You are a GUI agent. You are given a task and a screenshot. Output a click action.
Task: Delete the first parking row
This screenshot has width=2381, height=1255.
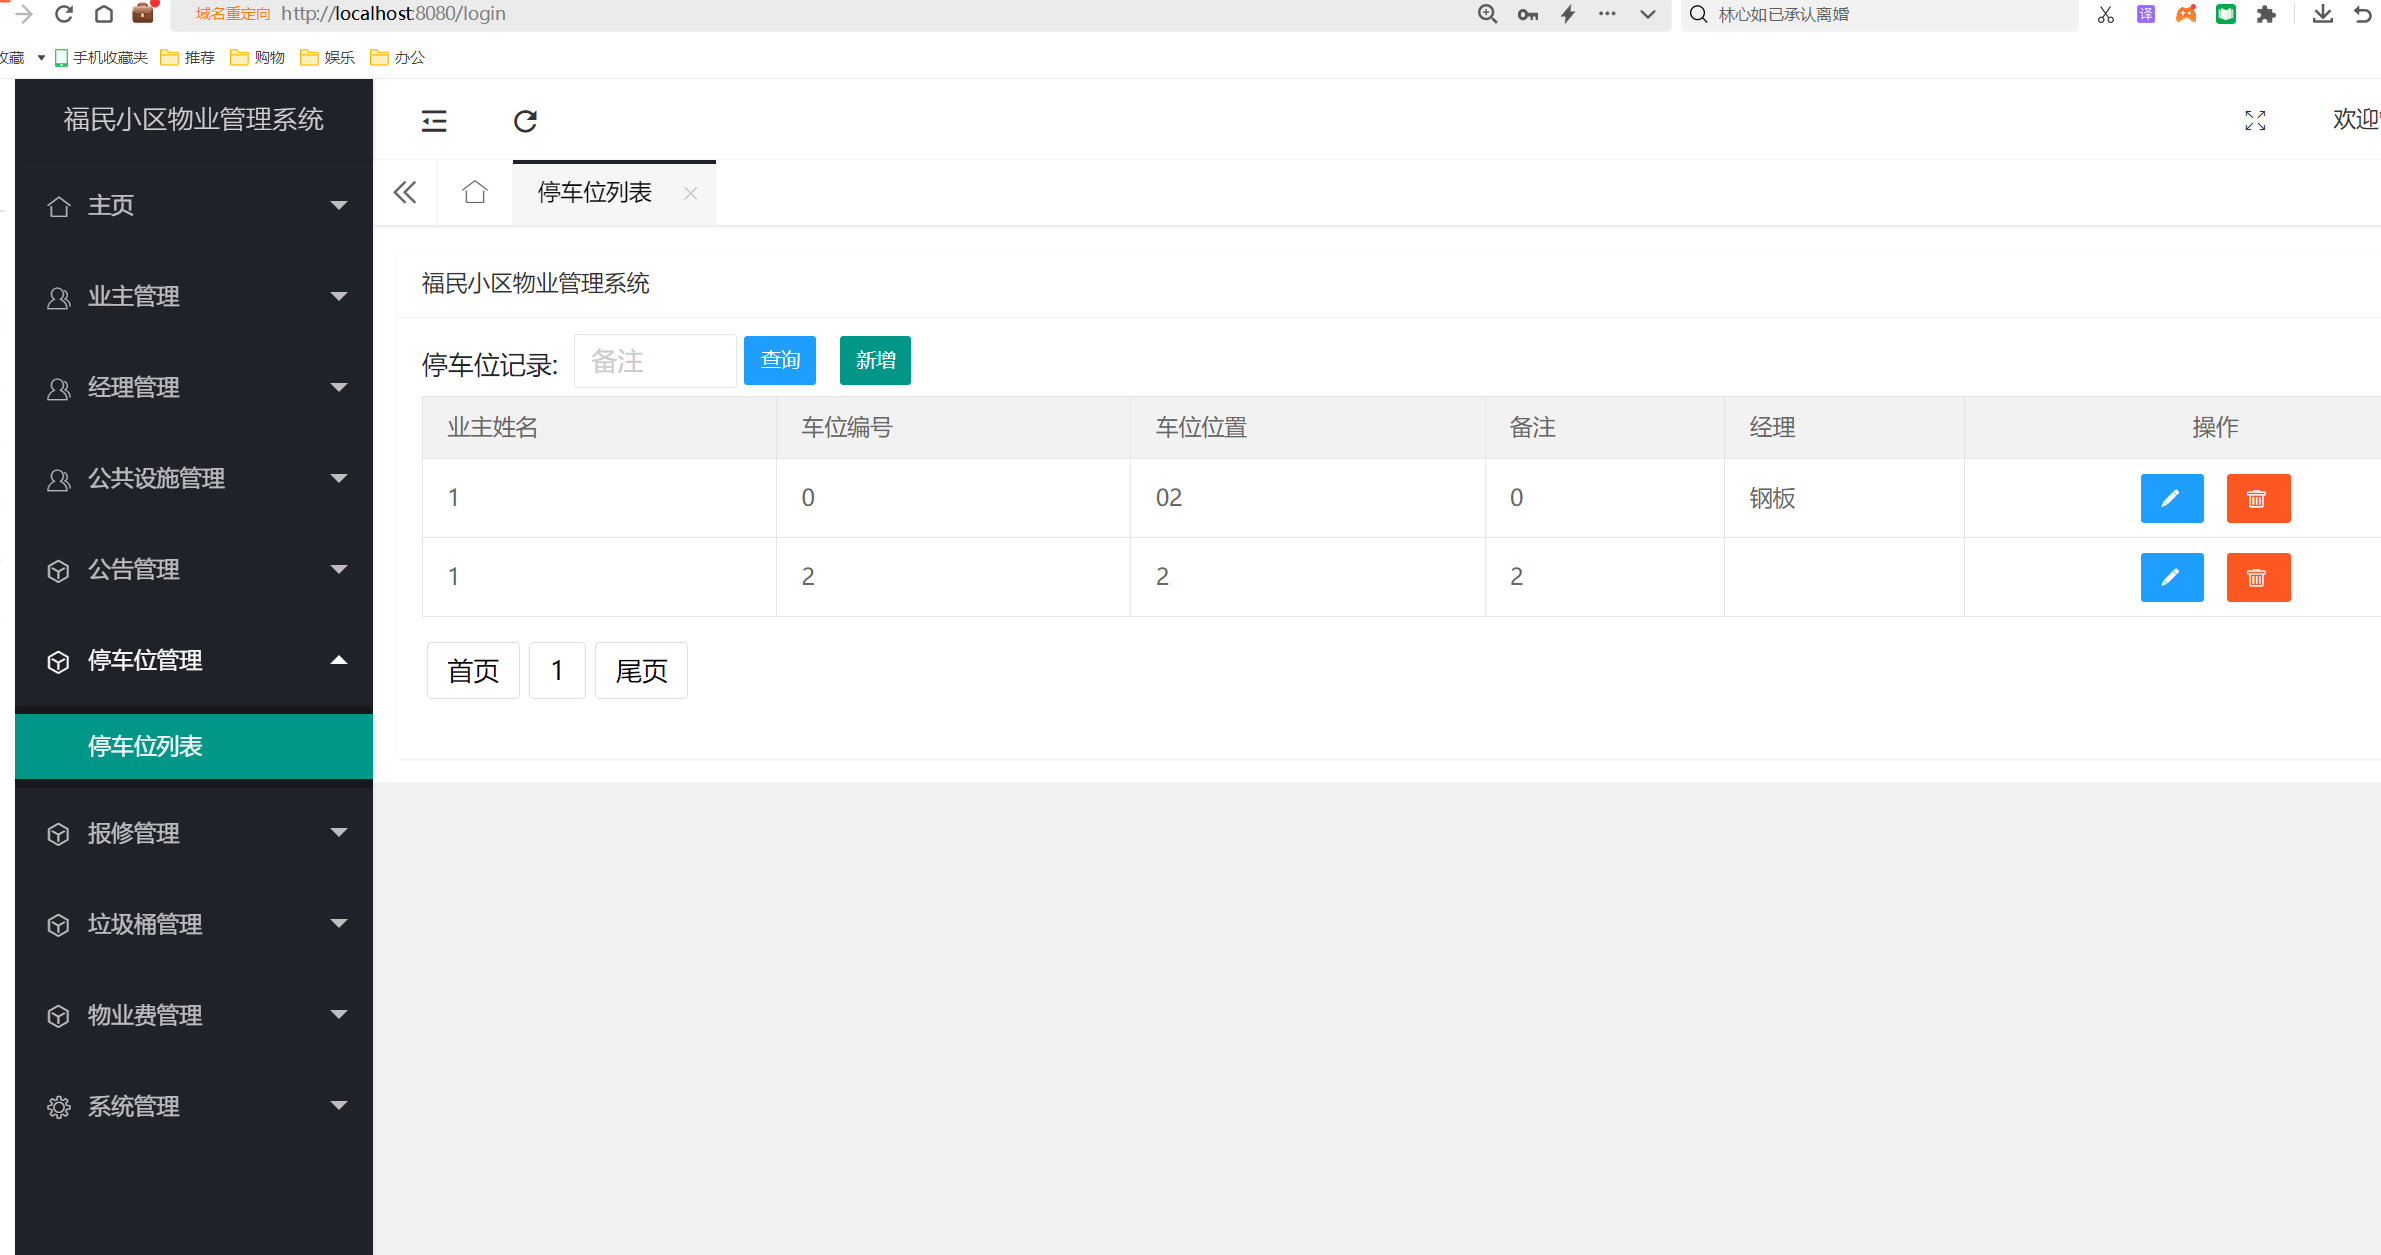2257,498
